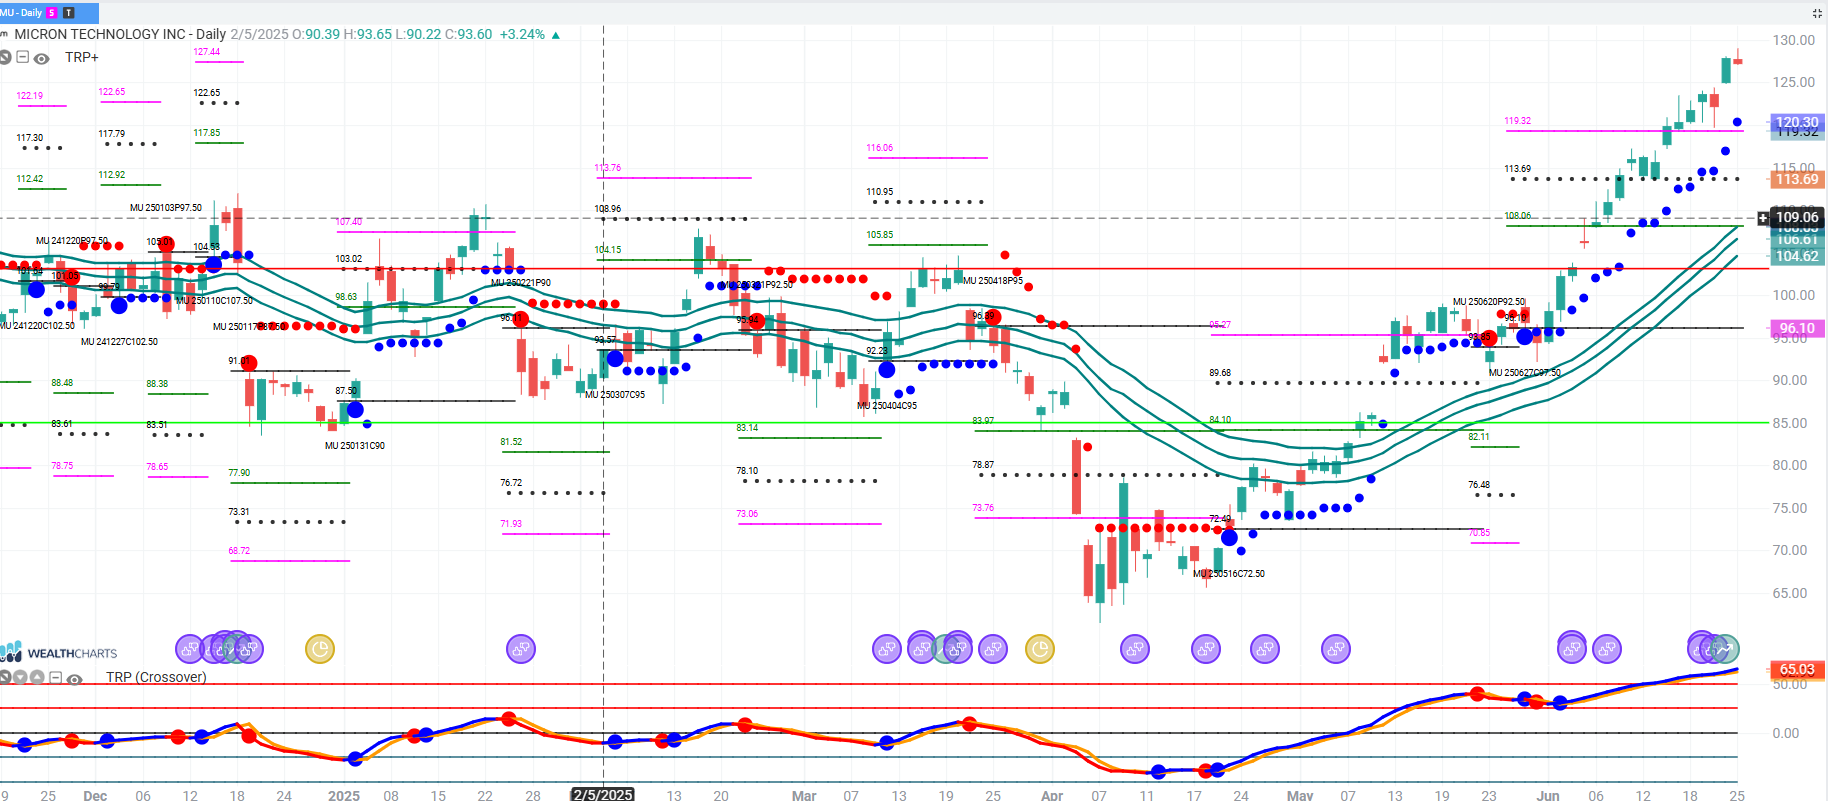The image size is (1828, 801).
Task: Toggle the TRP (Crossover) visibility eye
Action: coord(74,678)
